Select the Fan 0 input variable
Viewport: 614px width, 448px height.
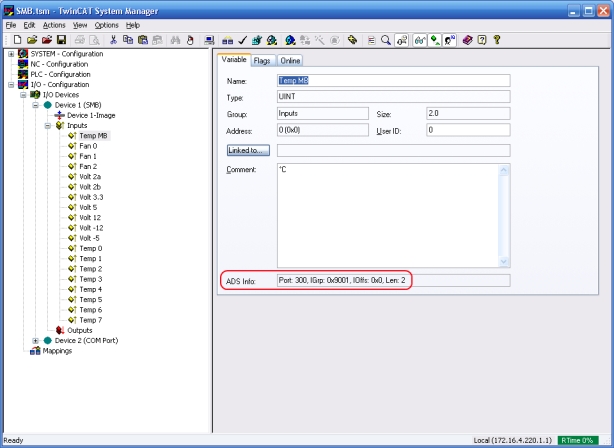[88, 146]
